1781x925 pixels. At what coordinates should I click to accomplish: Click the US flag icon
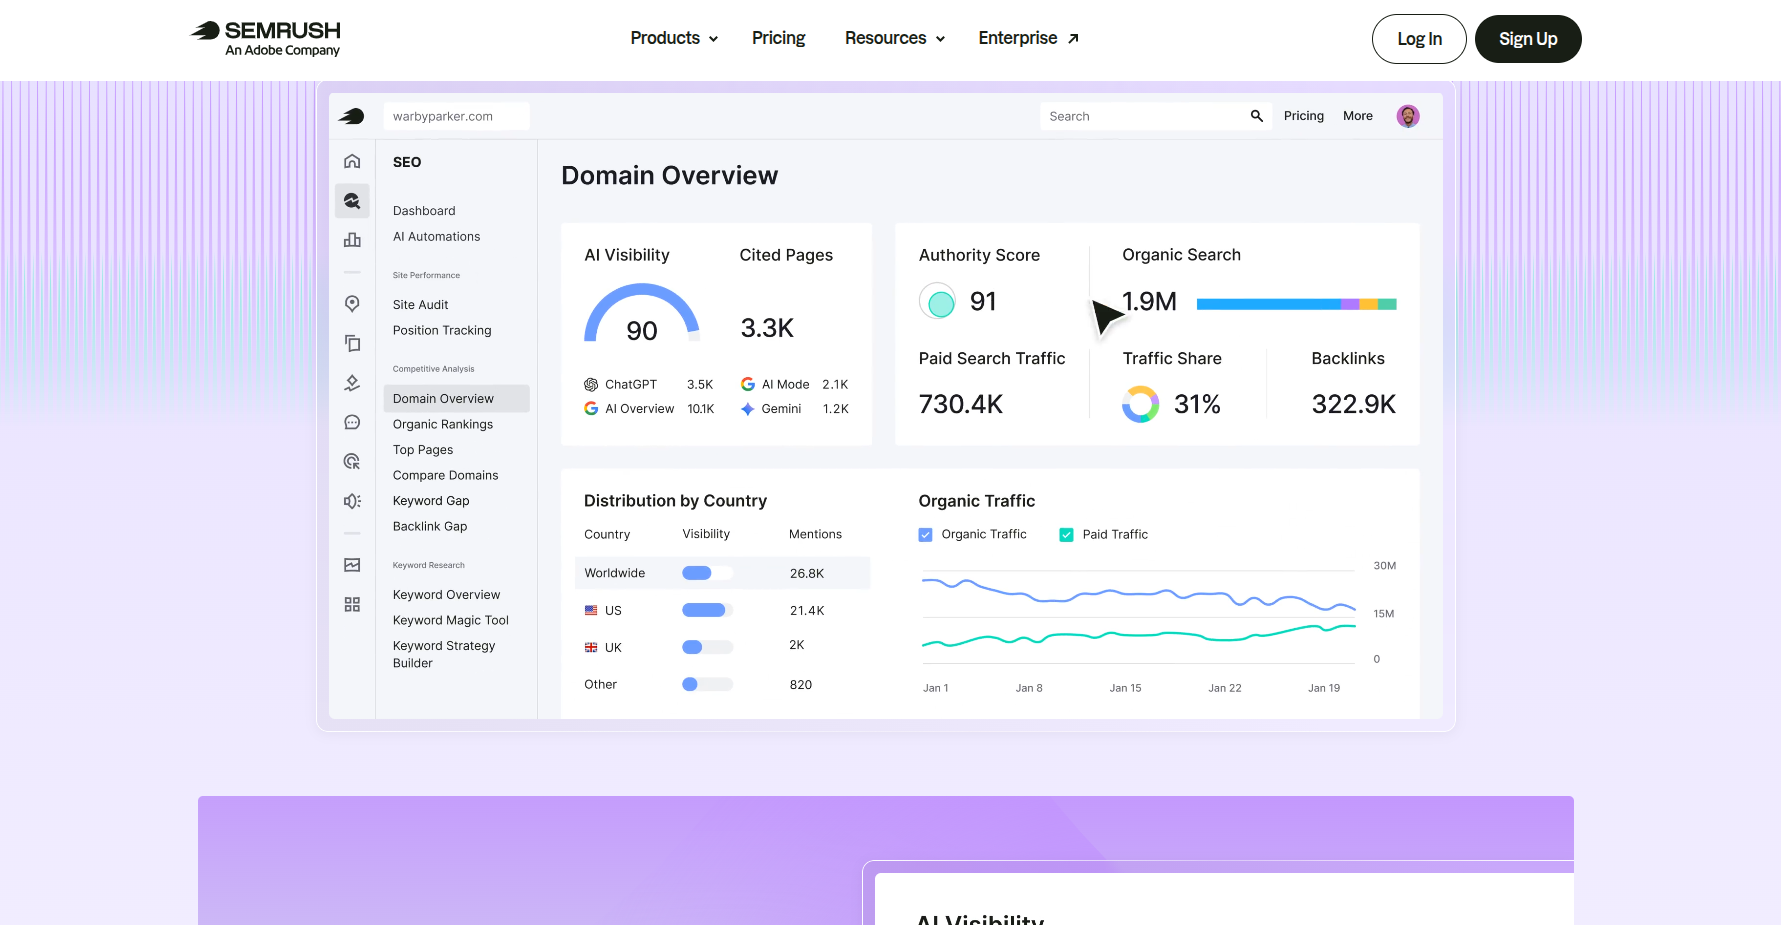click(x=591, y=610)
